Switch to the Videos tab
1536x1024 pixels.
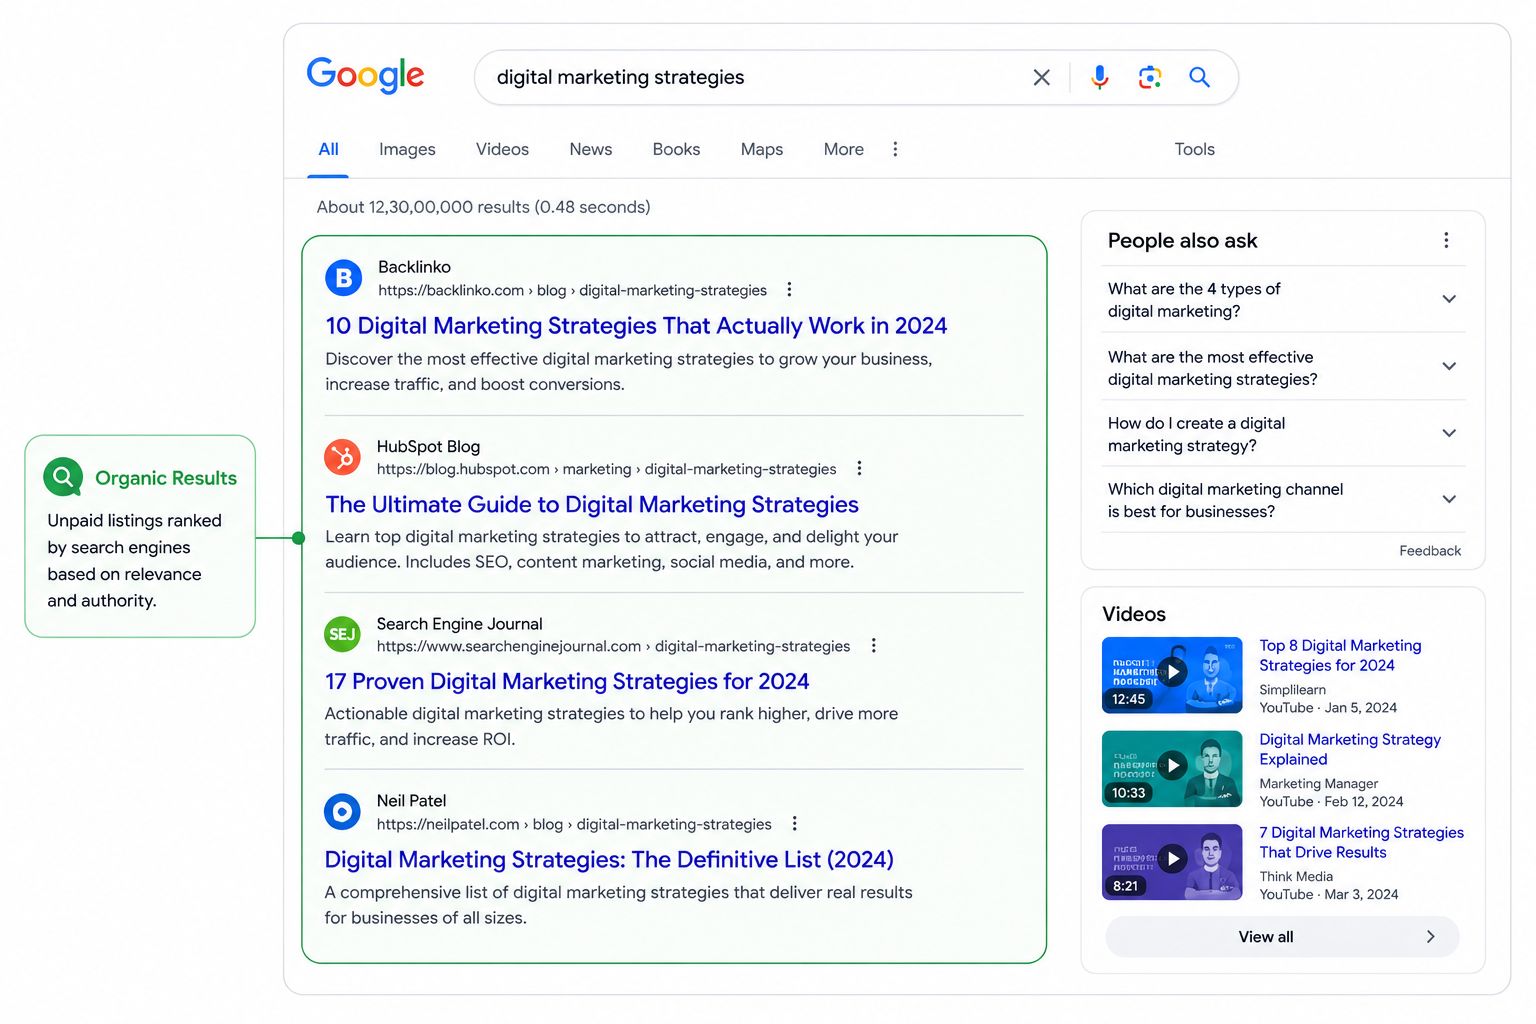coord(502,149)
